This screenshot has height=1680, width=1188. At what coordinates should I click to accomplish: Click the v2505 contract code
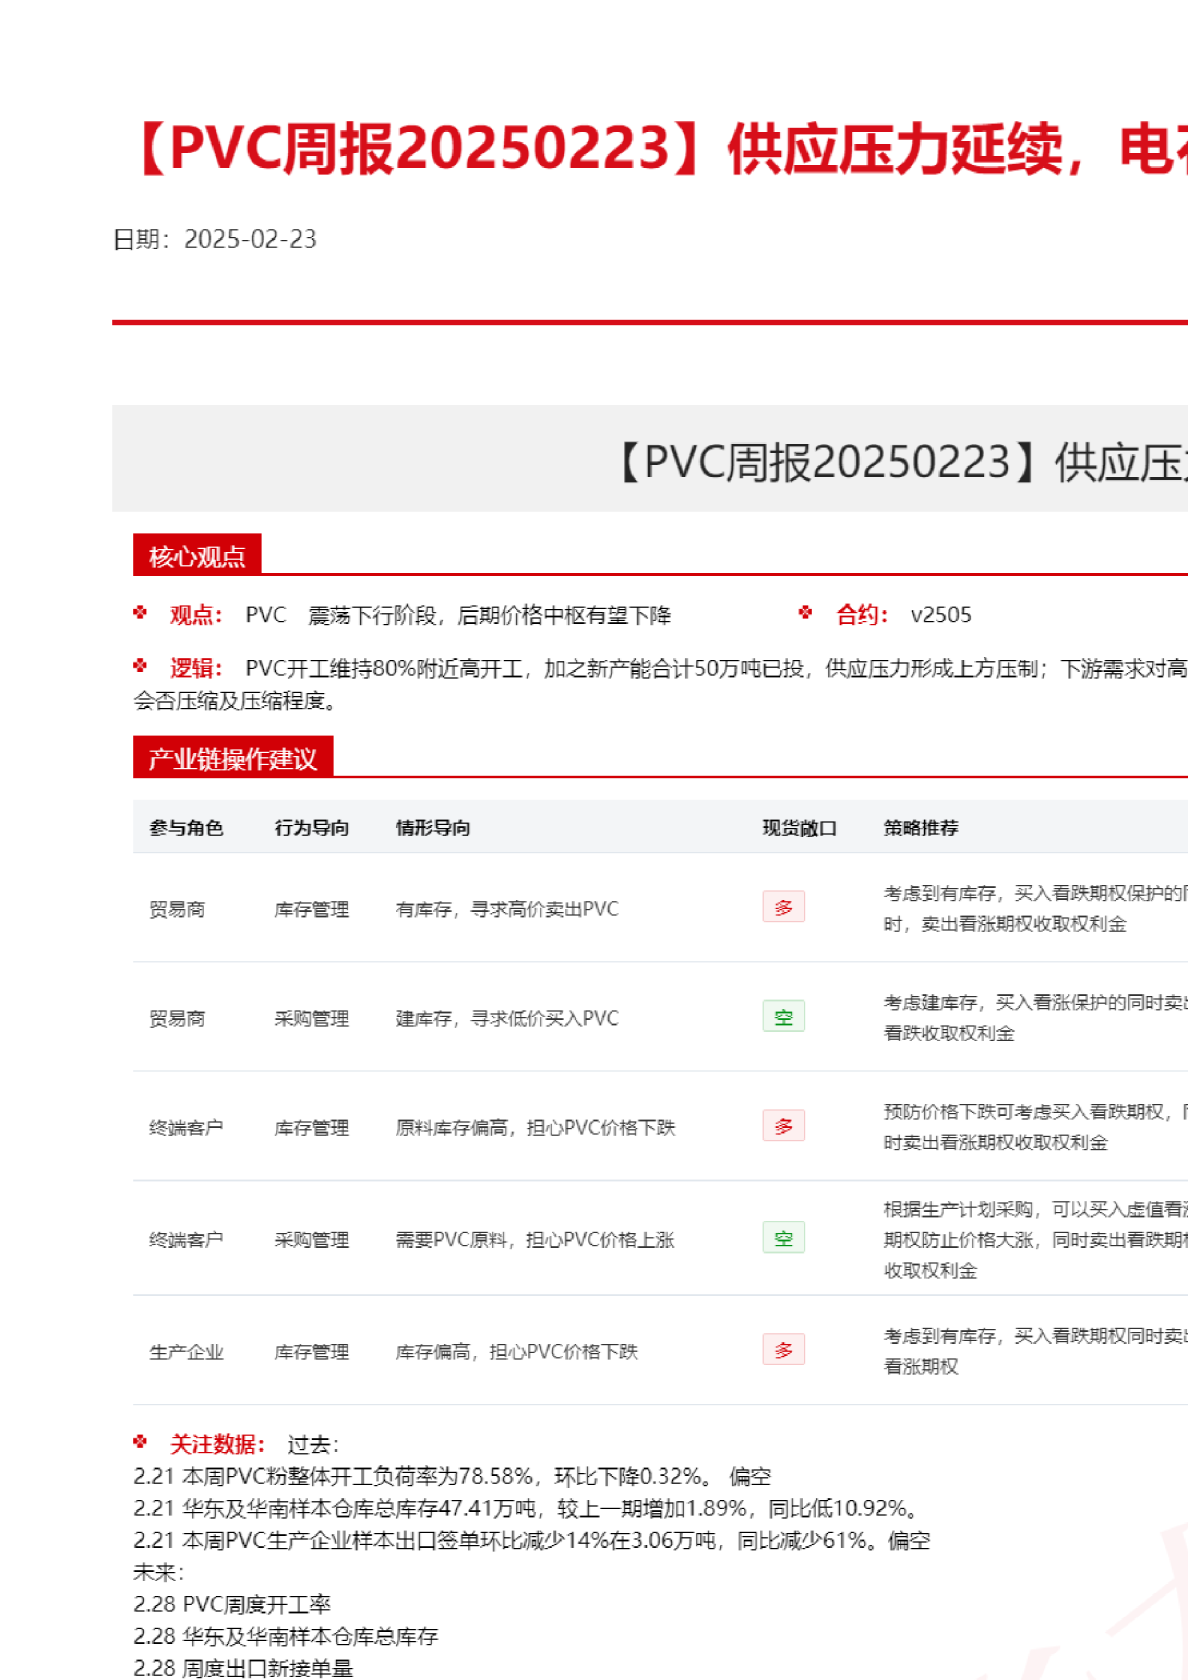pos(941,615)
